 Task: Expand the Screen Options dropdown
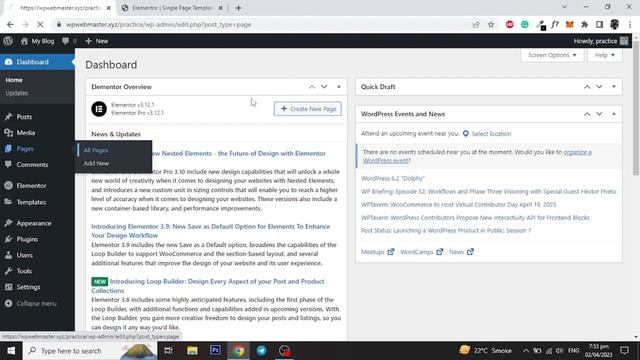coord(552,55)
